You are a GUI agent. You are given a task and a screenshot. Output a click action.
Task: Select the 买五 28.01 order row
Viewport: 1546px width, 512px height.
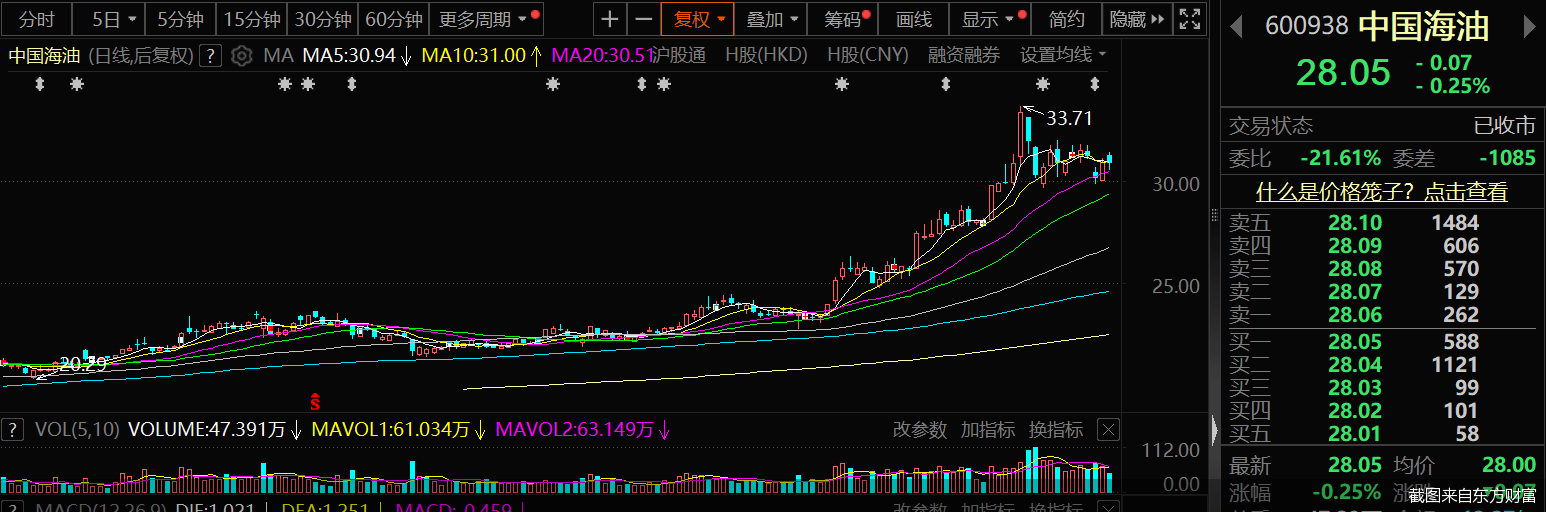1383,434
